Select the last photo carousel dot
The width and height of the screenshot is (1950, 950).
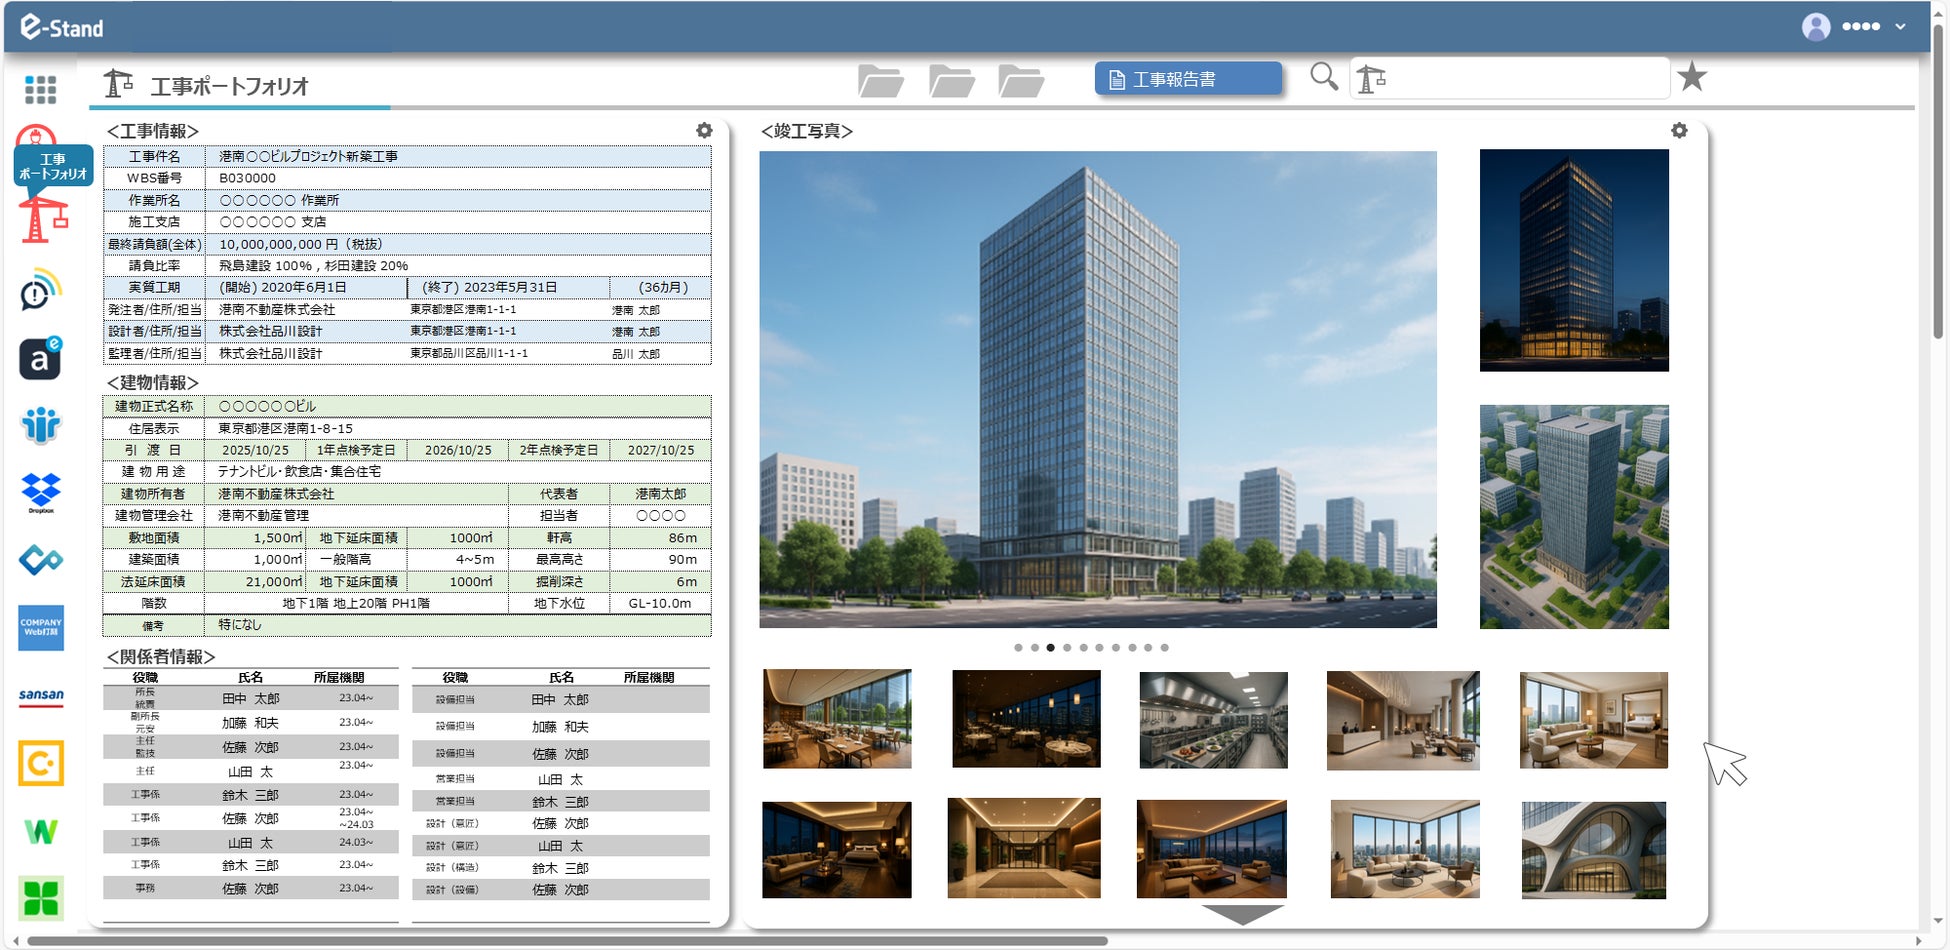pos(1164,648)
